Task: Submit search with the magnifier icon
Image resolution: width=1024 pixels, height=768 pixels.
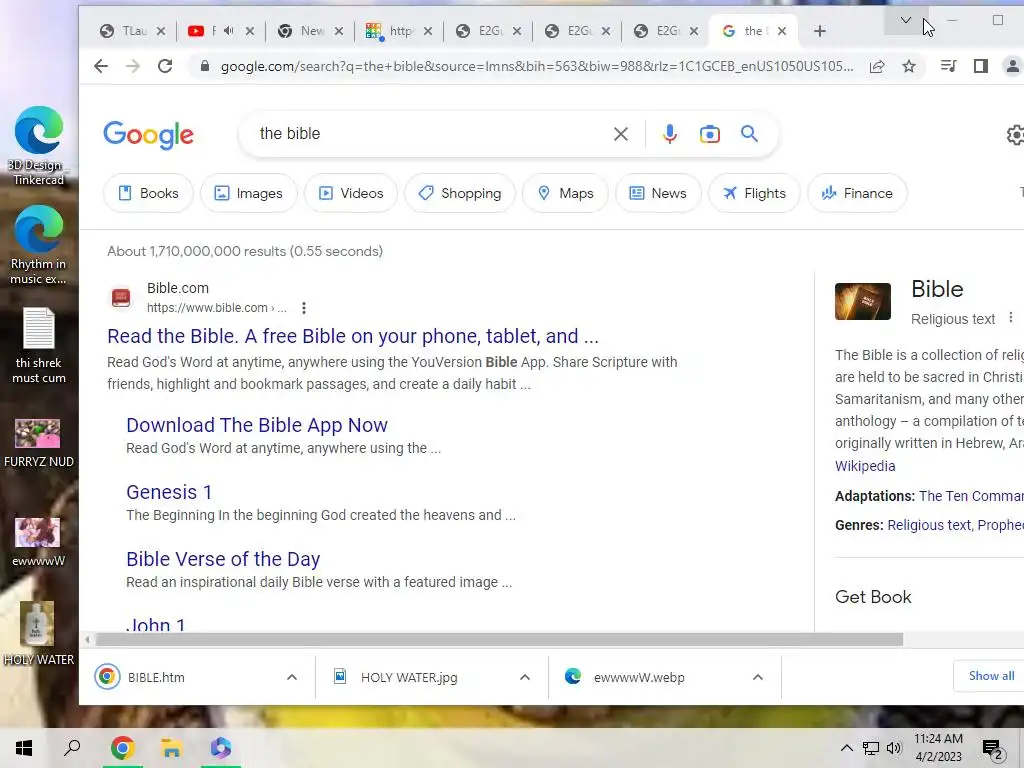Action: tap(749, 134)
